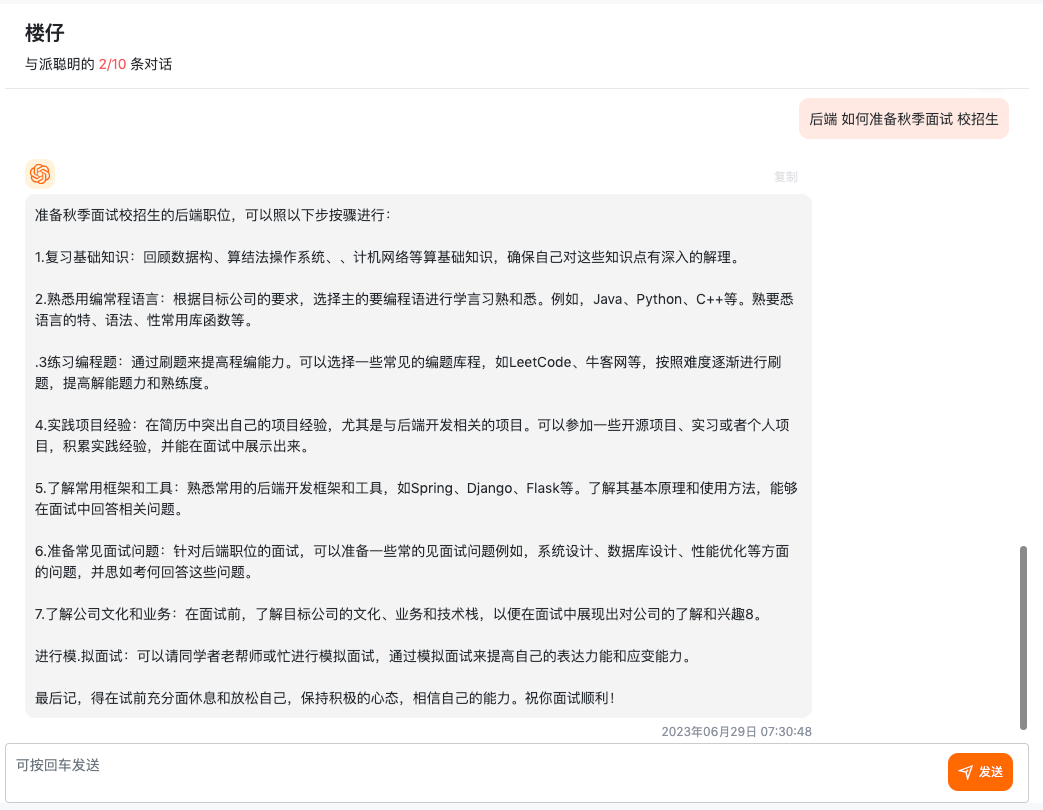
Task: Click the chat title 楼仔
Action: point(45,33)
